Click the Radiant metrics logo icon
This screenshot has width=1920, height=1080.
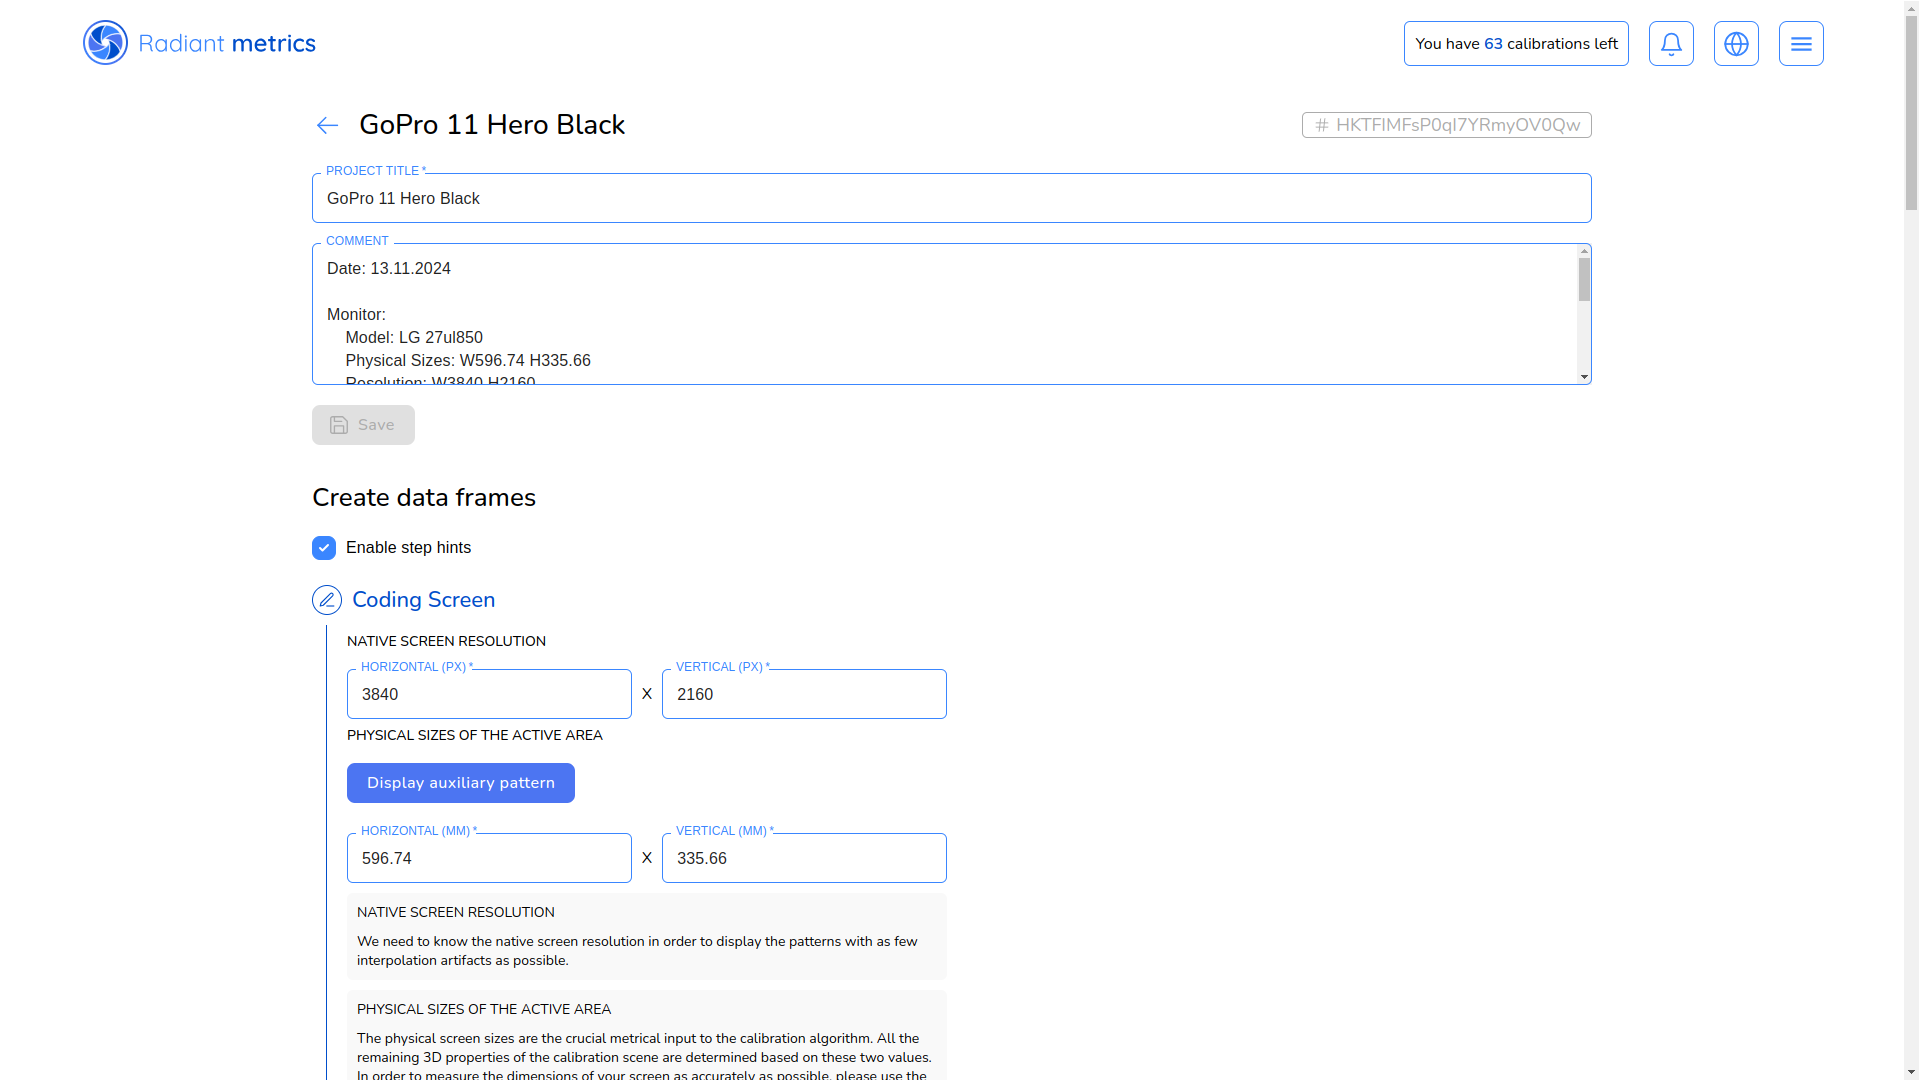point(105,43)
